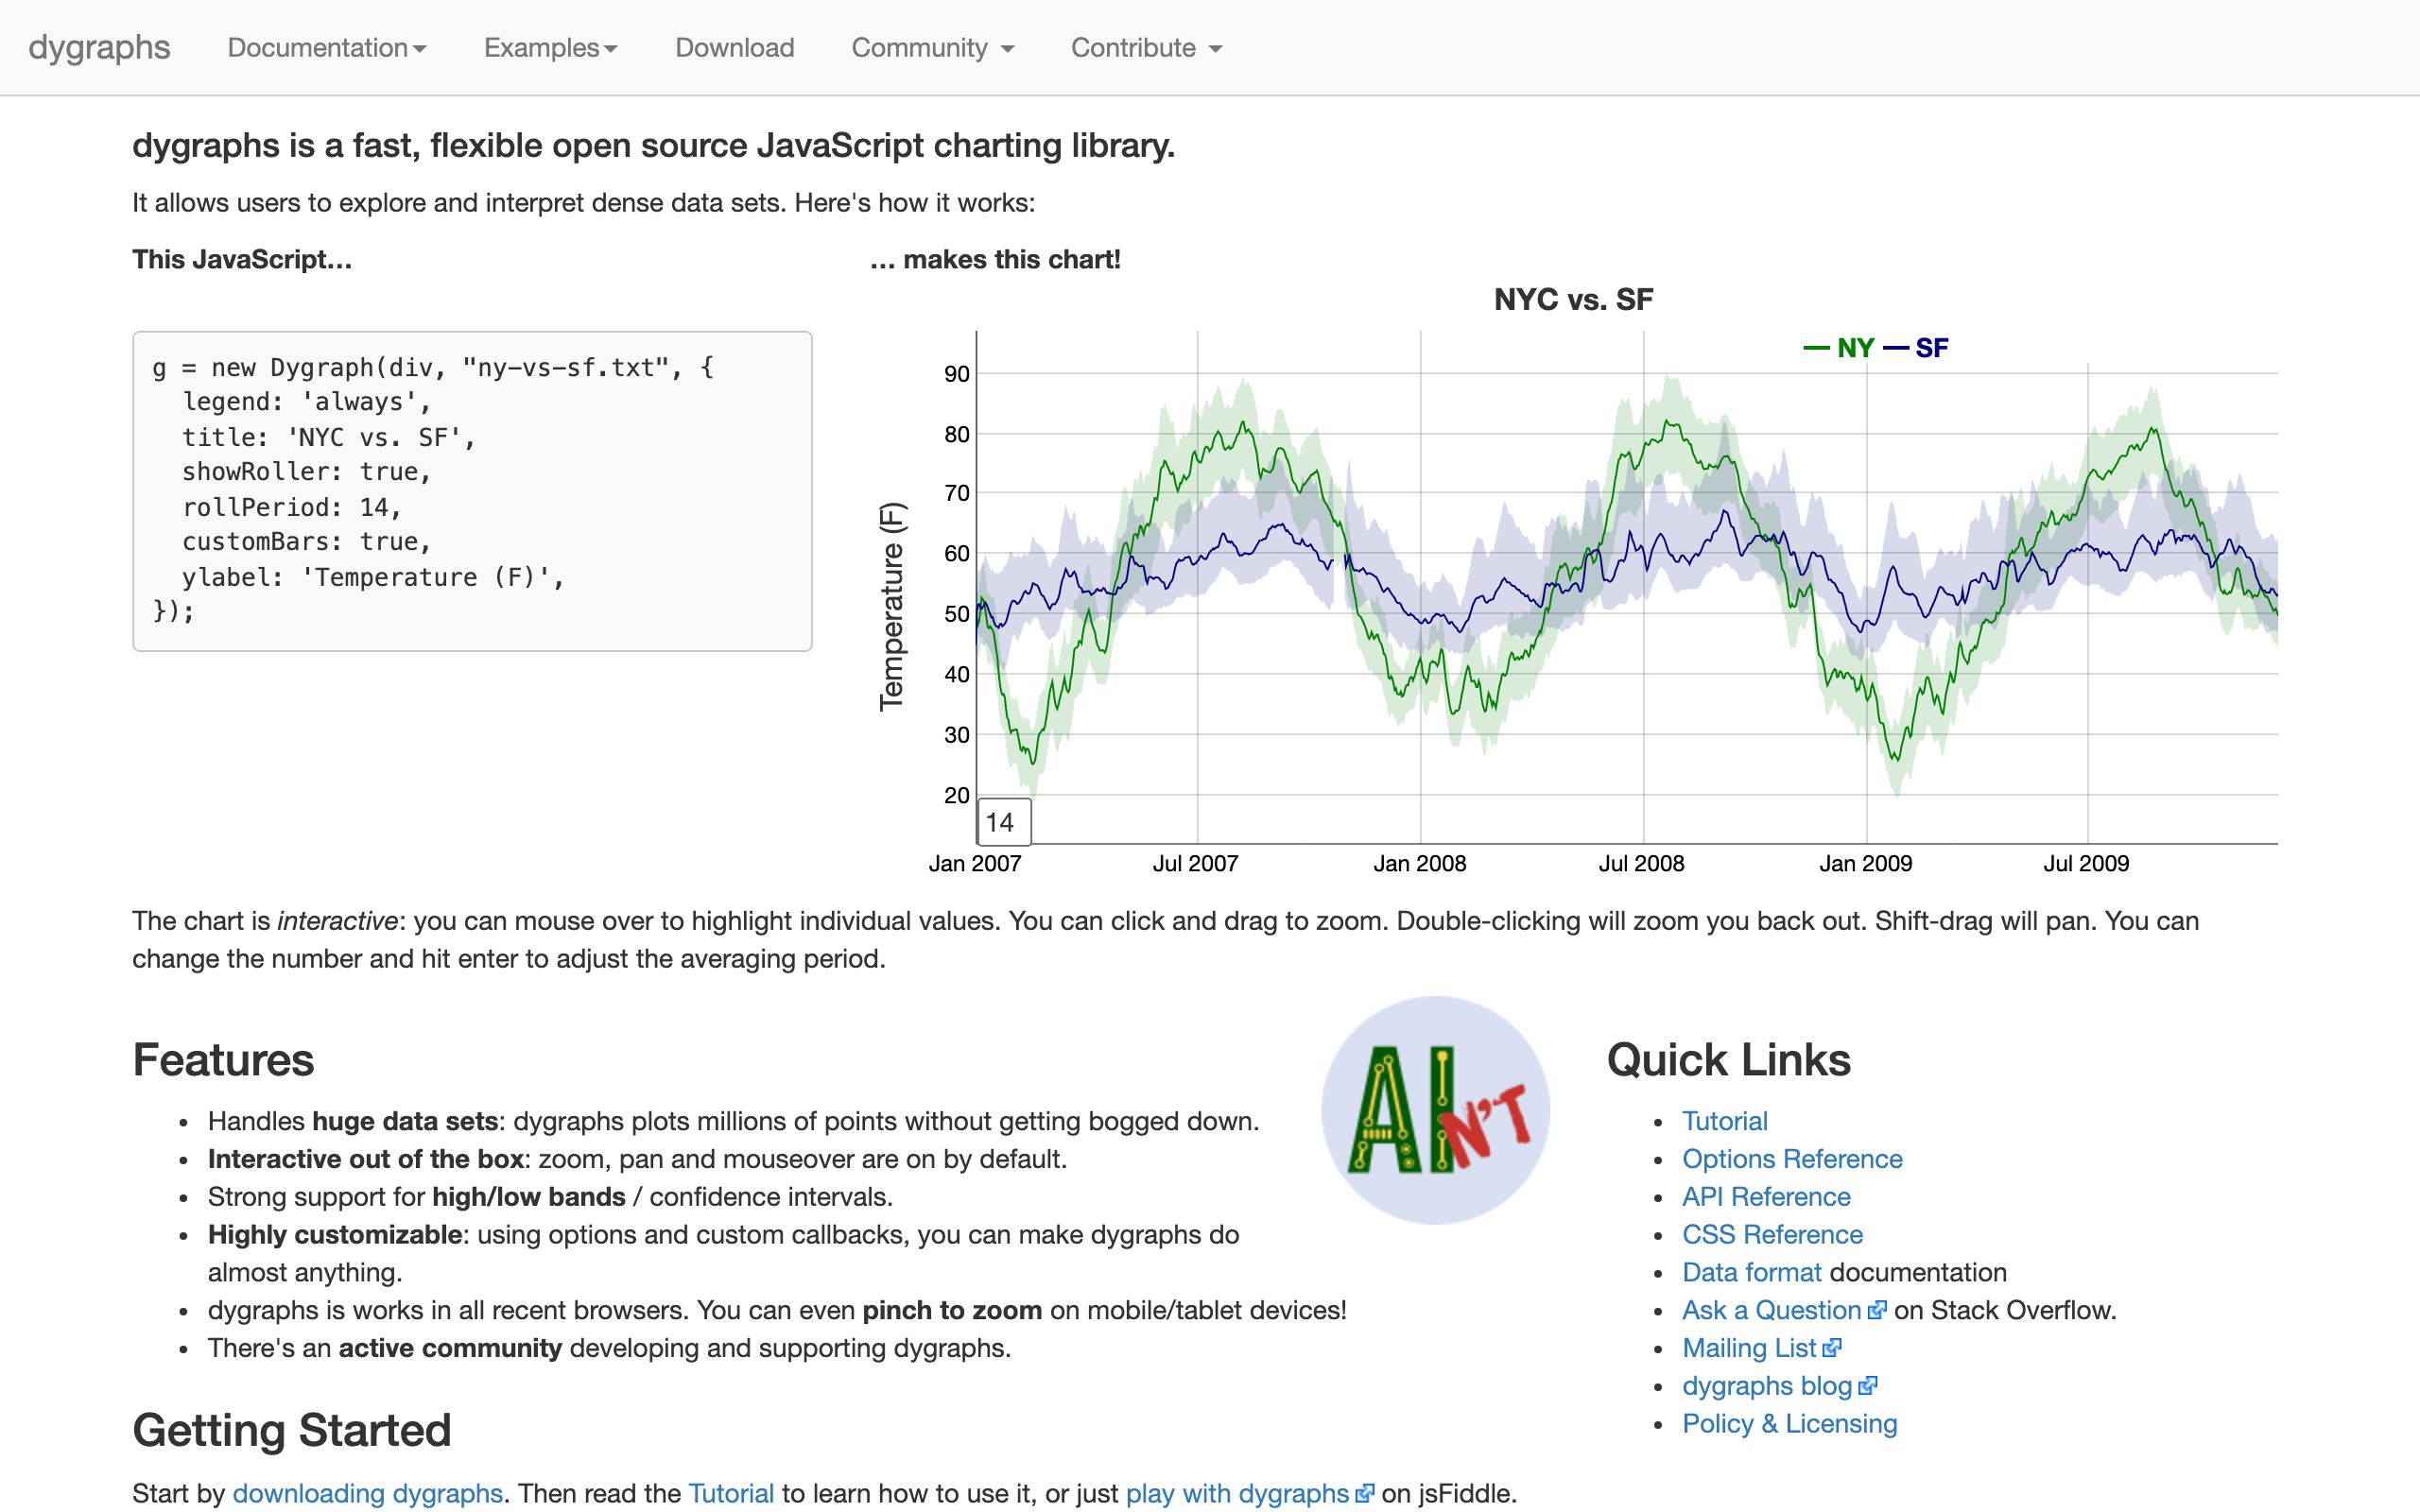This screenshot has width=2420, height=1512.
Task: Click the rollPeriod: 14 code line
Action: point(291,507)
